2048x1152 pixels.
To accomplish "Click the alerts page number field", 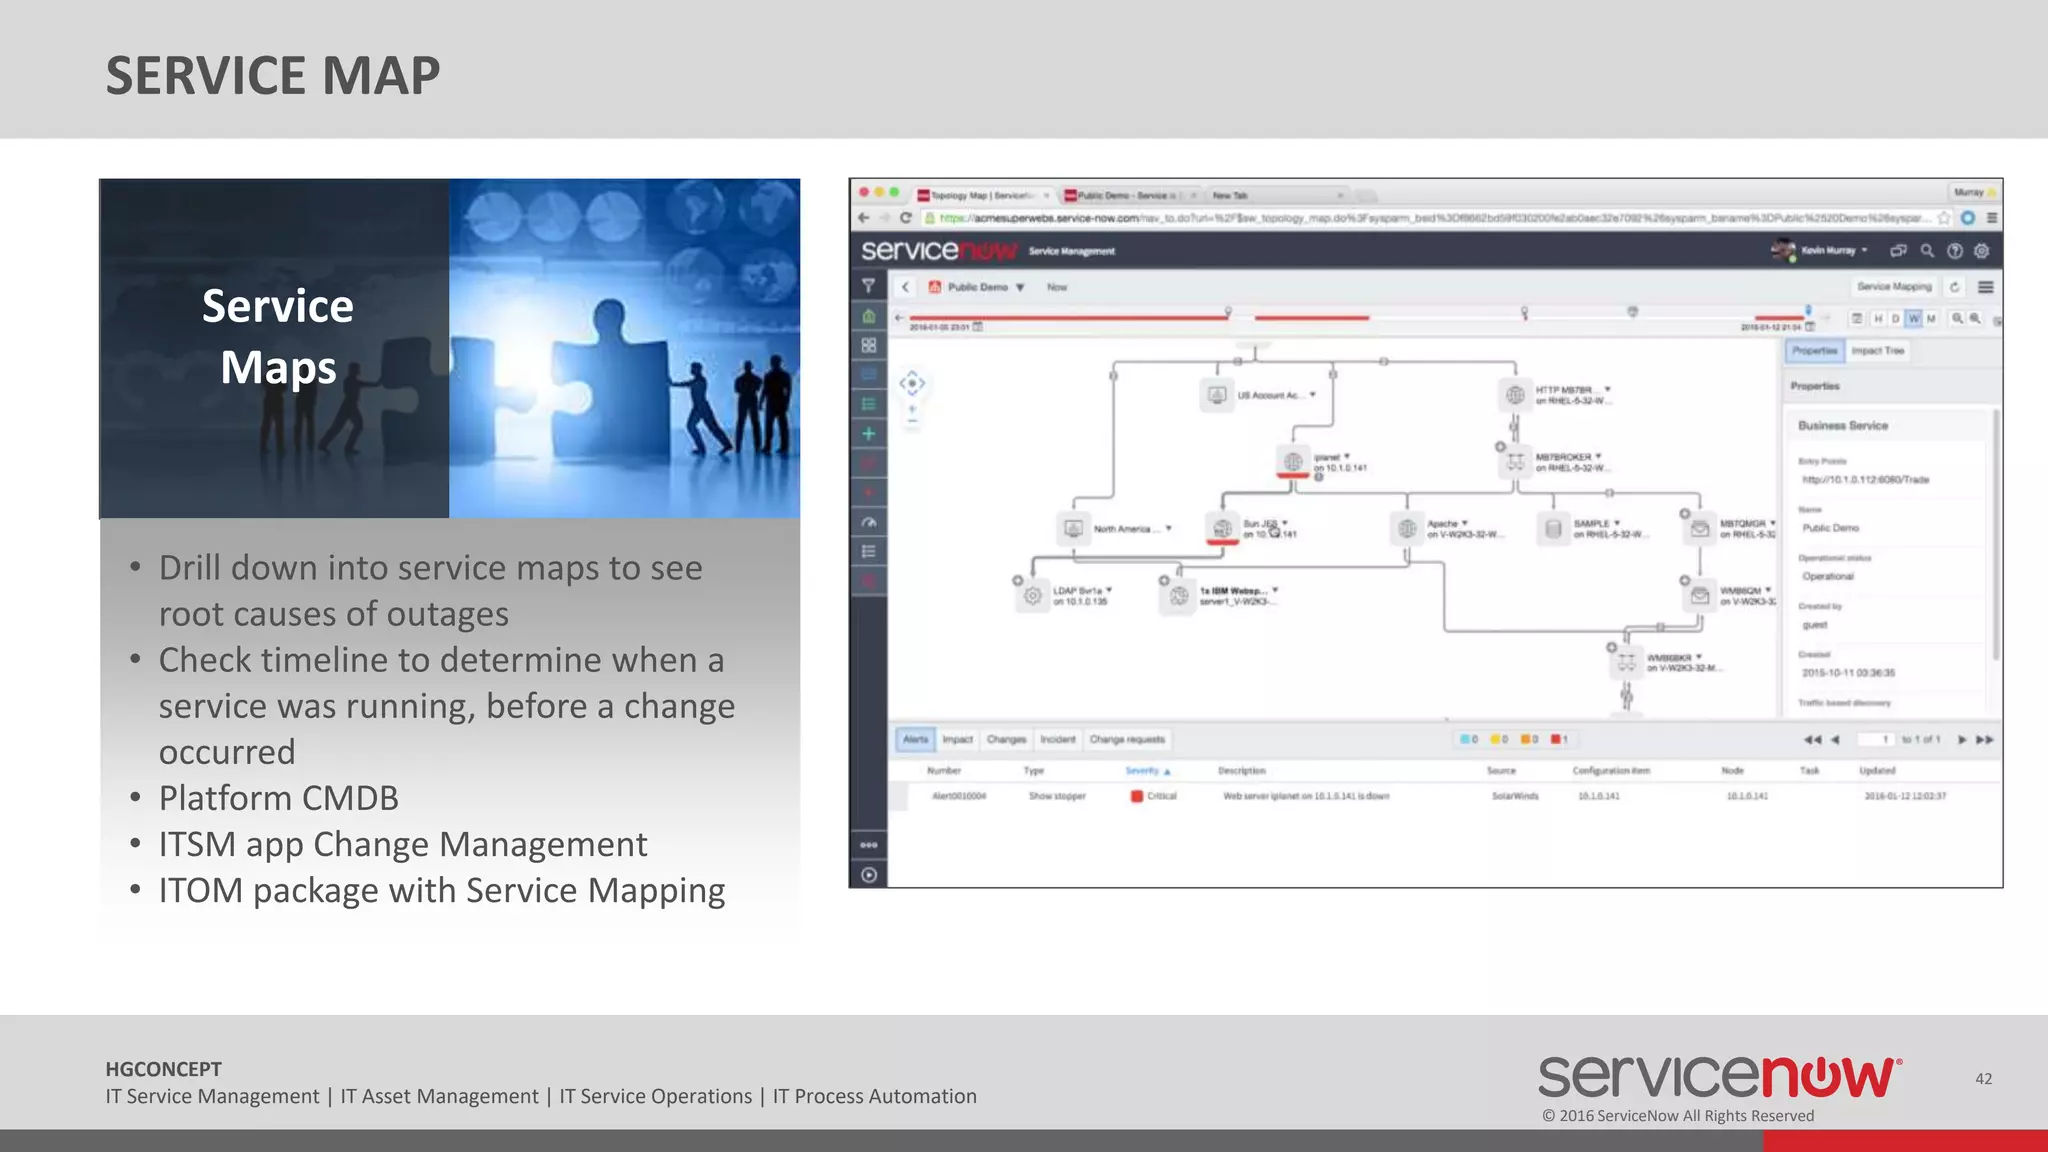I will 1876,740.
